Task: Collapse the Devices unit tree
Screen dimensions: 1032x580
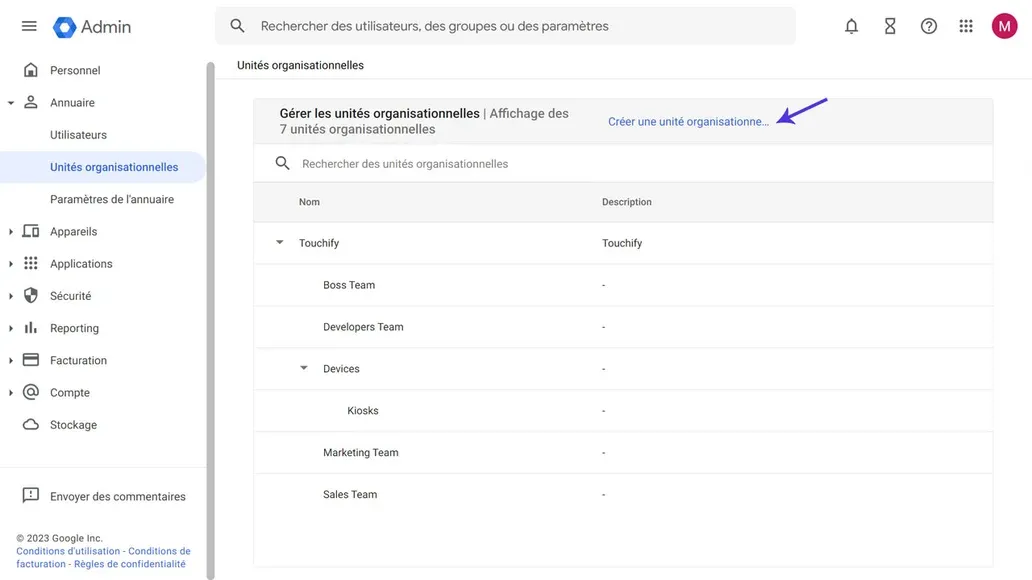Action: click(304, 368)
